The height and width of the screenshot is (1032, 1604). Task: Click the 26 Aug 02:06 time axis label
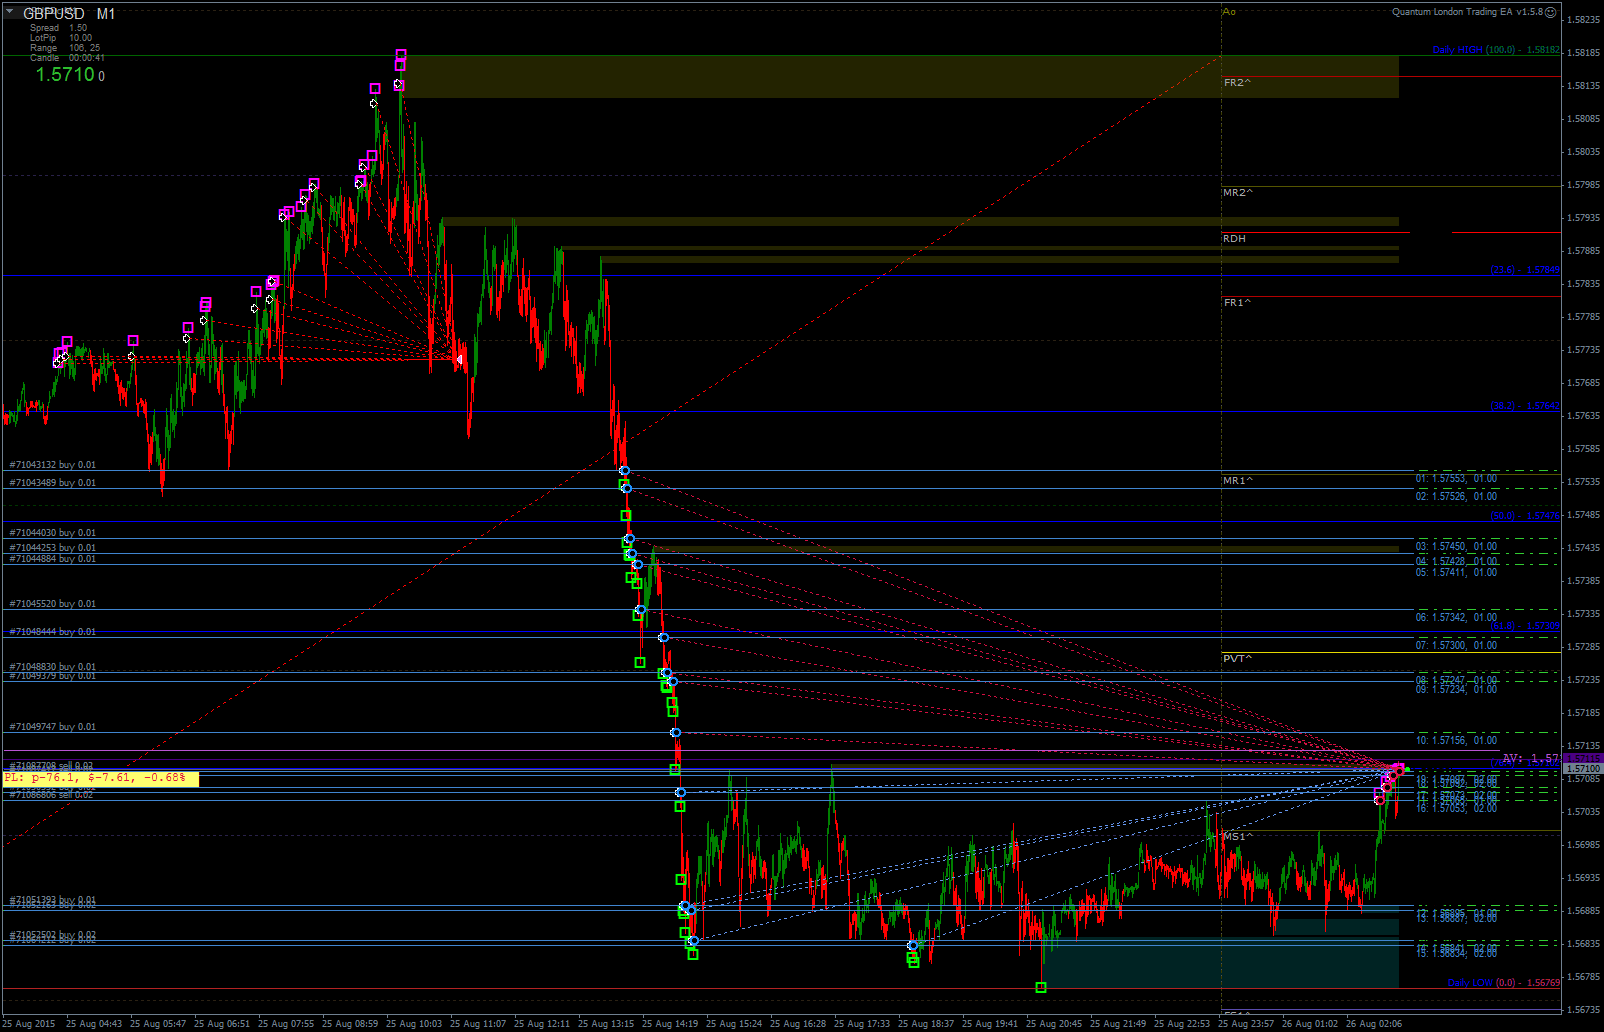(1374, 1024)
